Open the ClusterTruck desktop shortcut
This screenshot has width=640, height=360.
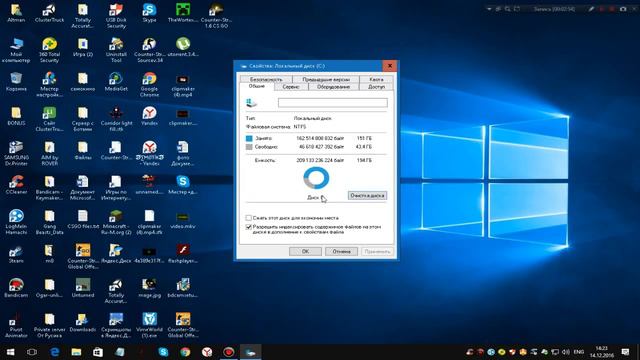pos(49,13)
